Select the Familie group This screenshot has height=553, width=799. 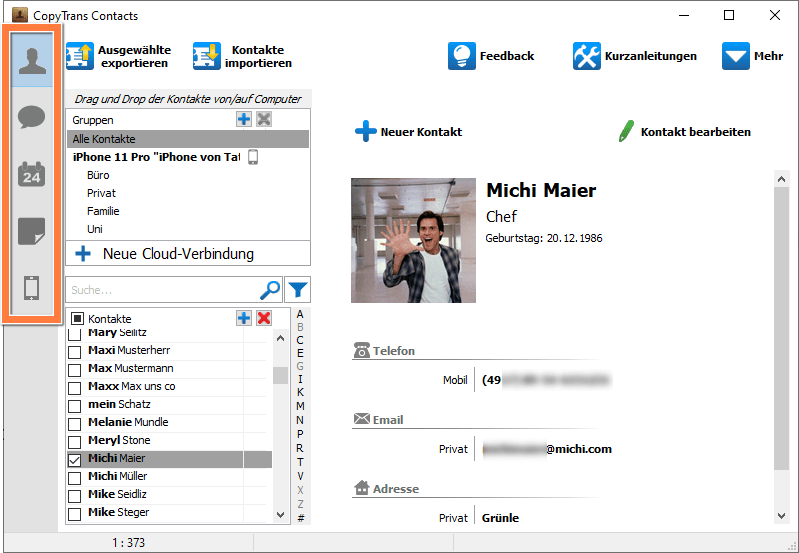pyautogui.click(x=103, y=211)
